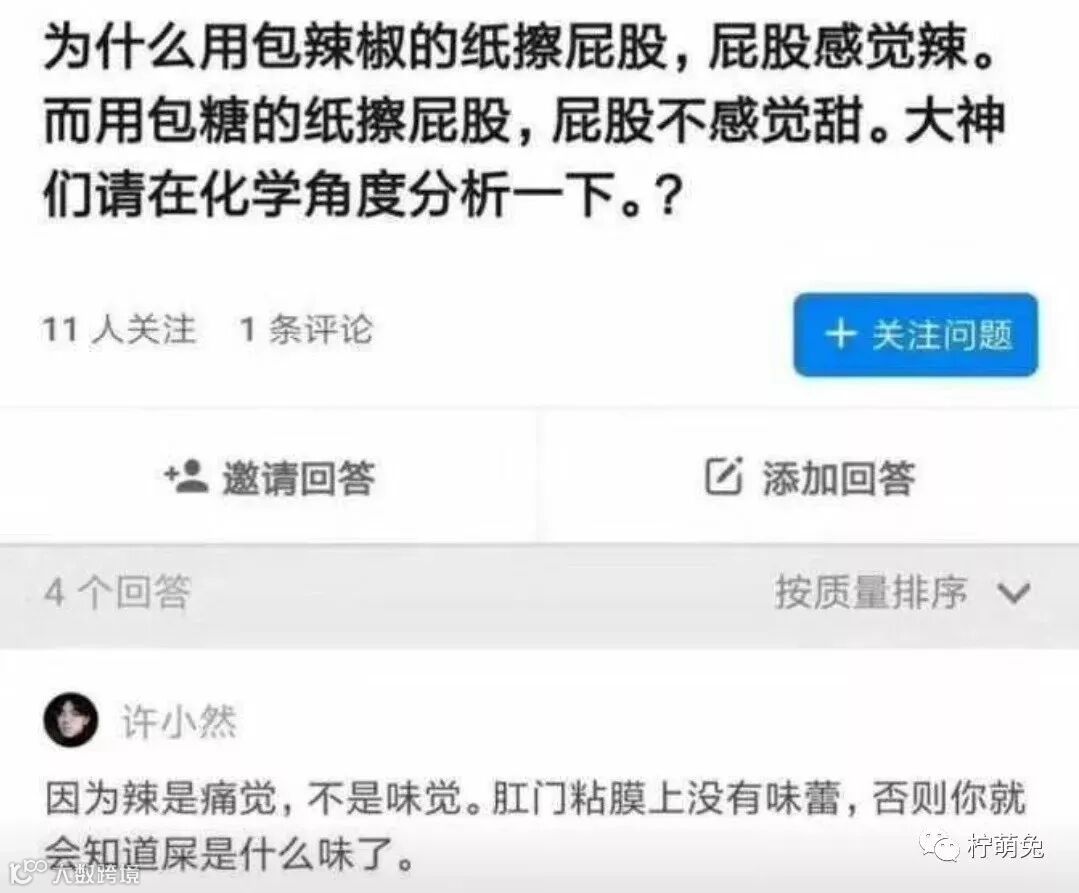Open the 1 条评论 comments link

coord(306,330)
